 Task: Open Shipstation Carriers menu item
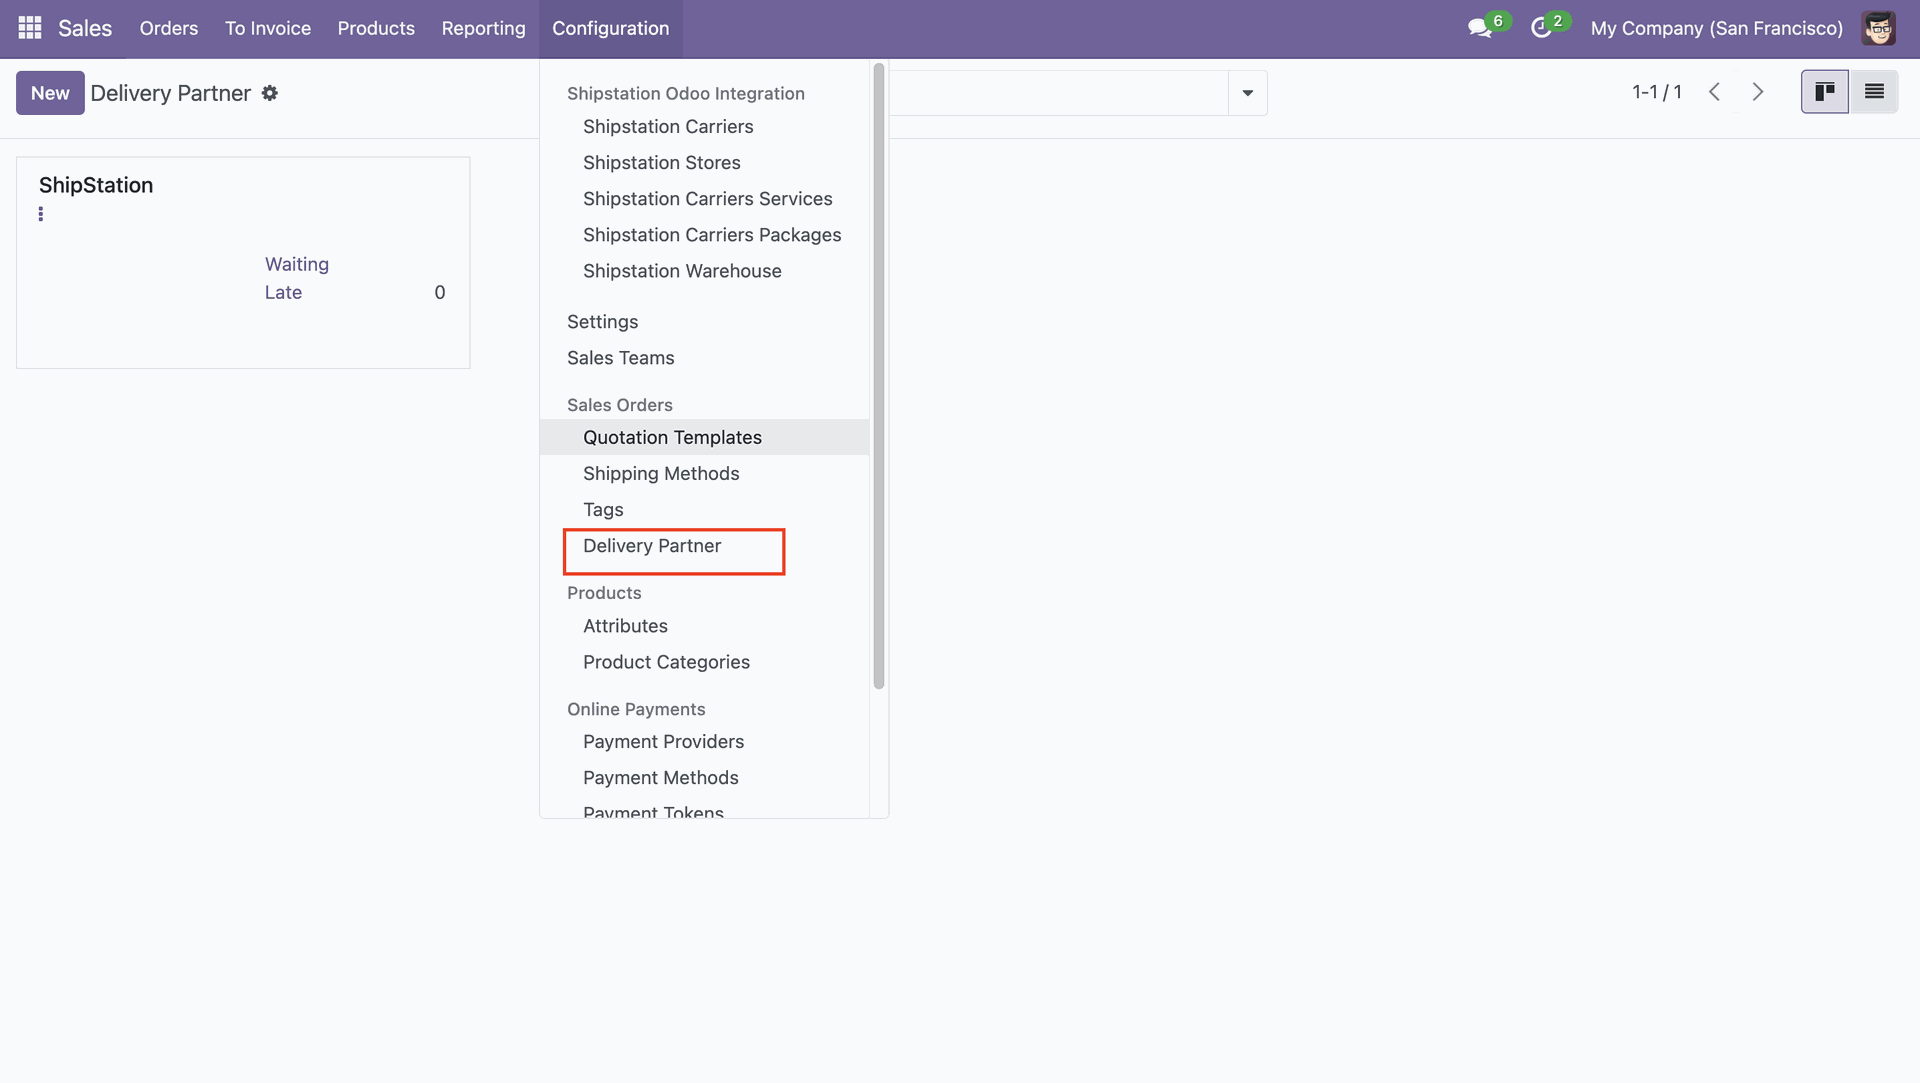[x=668, y=127]
